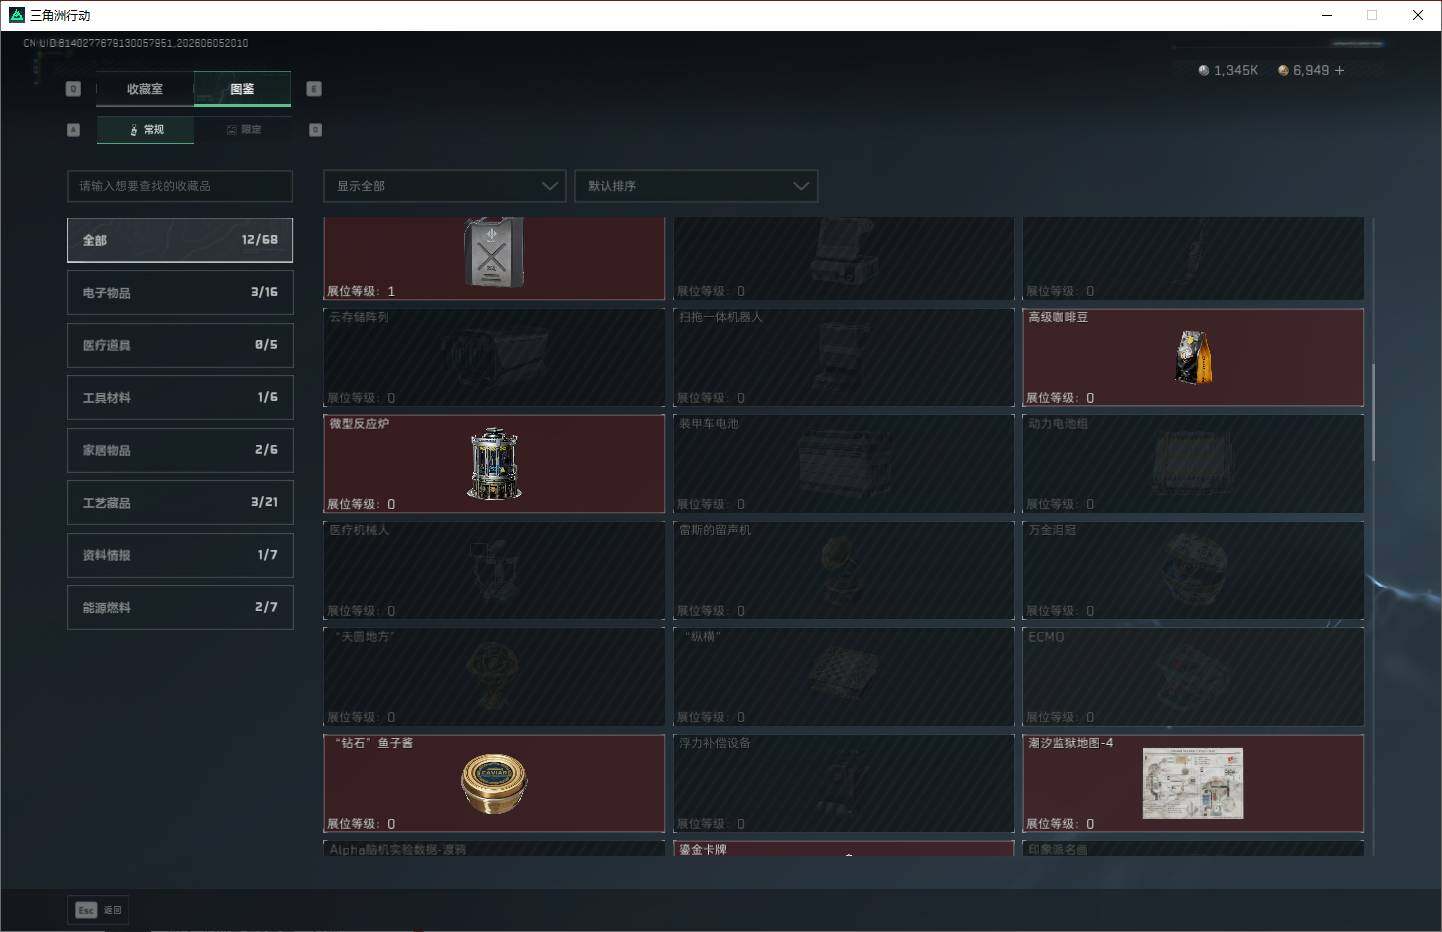Screen dimensions: 1442x932
Task: Click the Q key shortcut icon
Action: [73, 89]
